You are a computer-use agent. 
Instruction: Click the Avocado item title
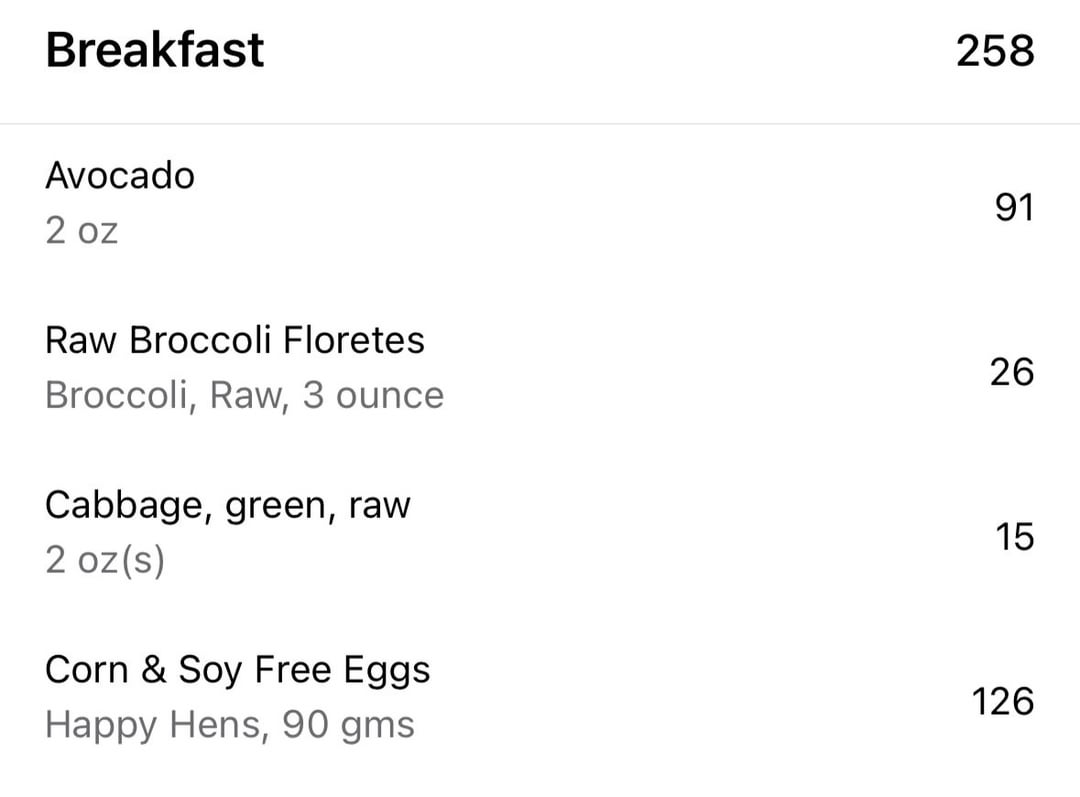120,176
